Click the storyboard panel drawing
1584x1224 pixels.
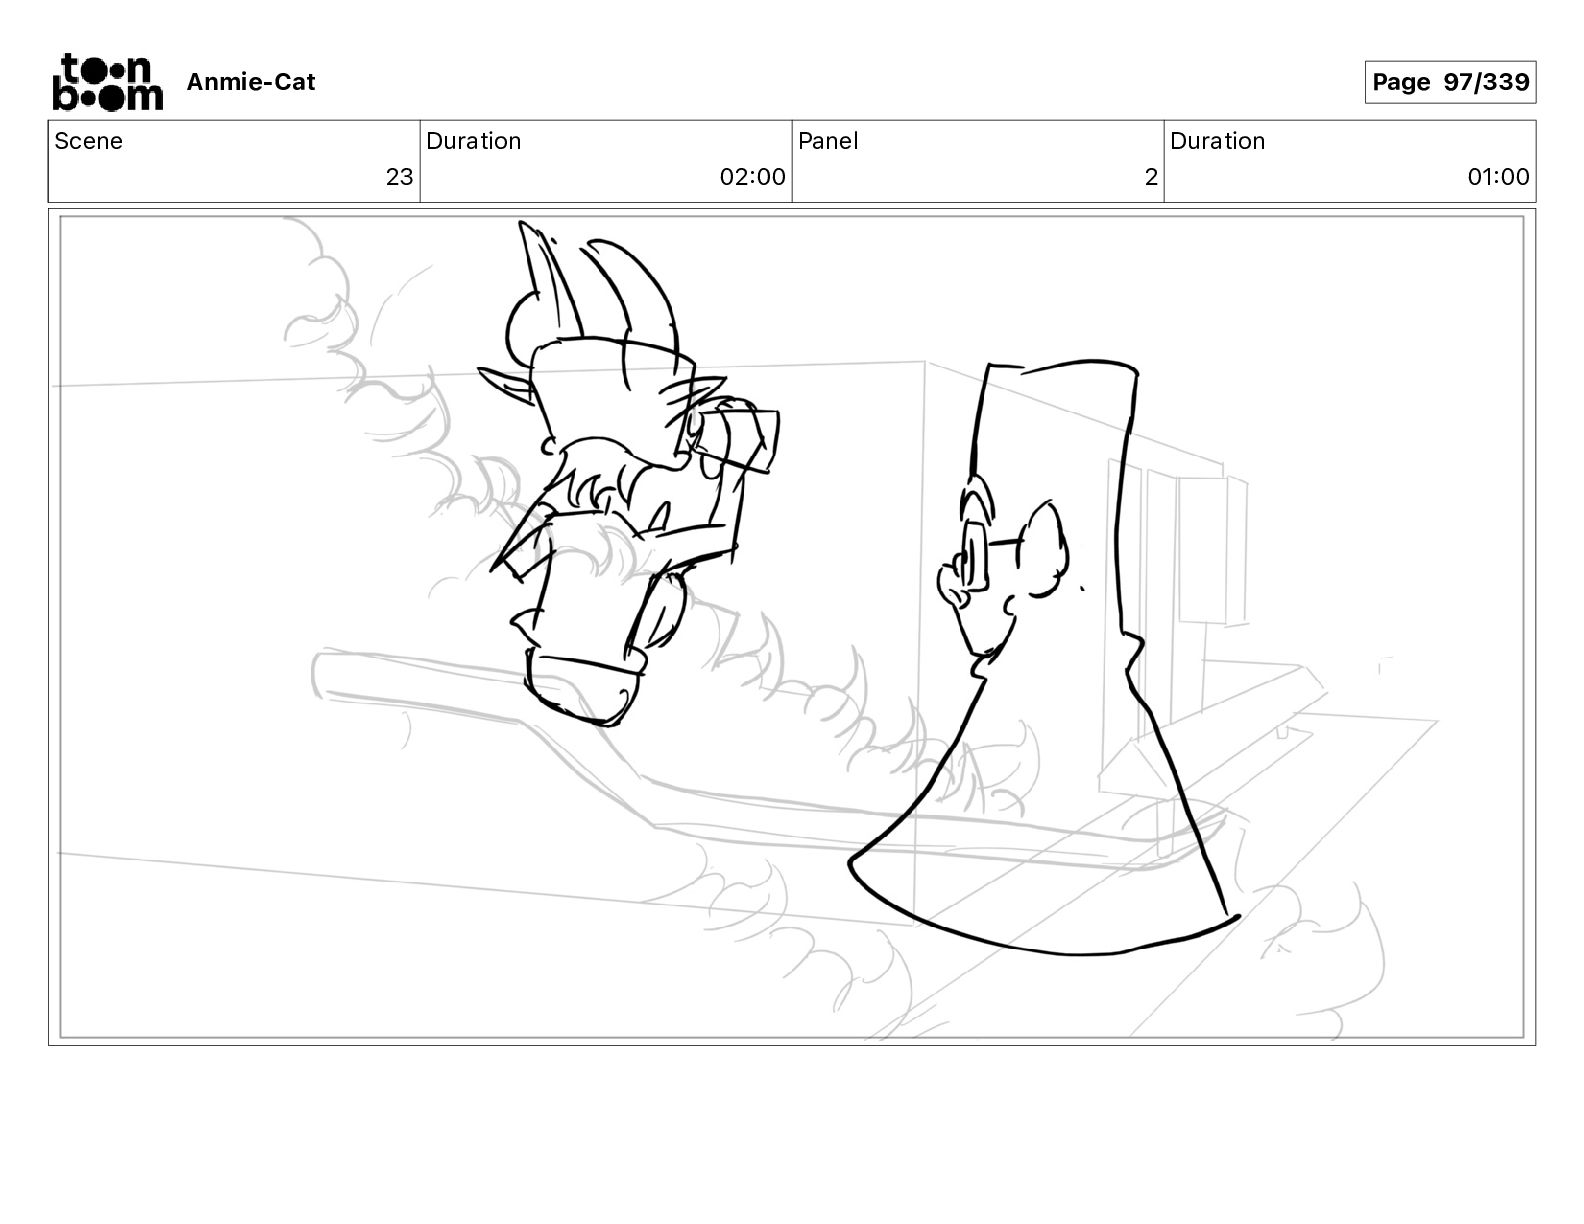[x=792, y=627]
